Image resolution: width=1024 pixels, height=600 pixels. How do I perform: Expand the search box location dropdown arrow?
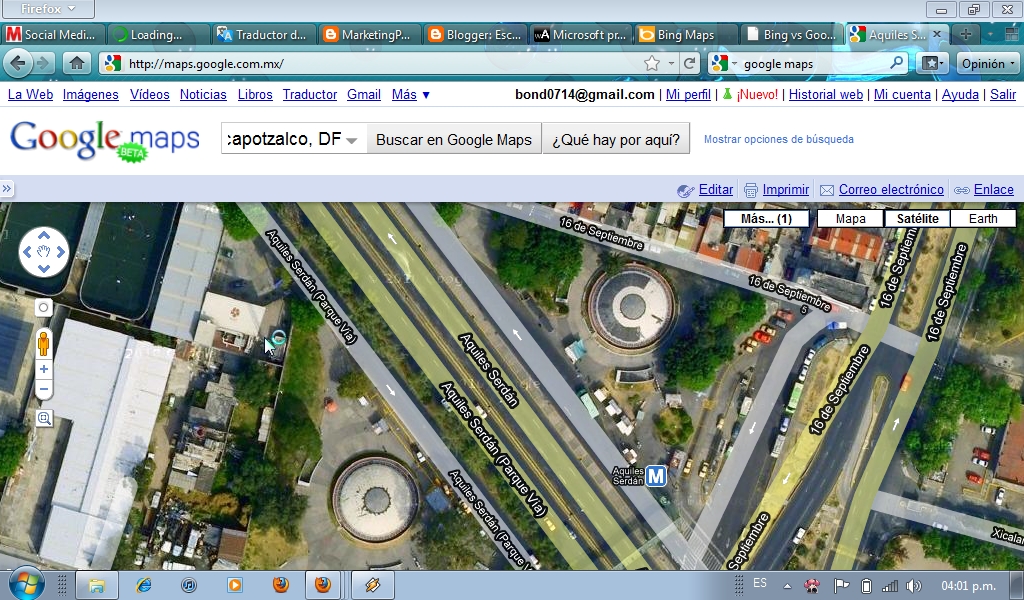(352, 139)
